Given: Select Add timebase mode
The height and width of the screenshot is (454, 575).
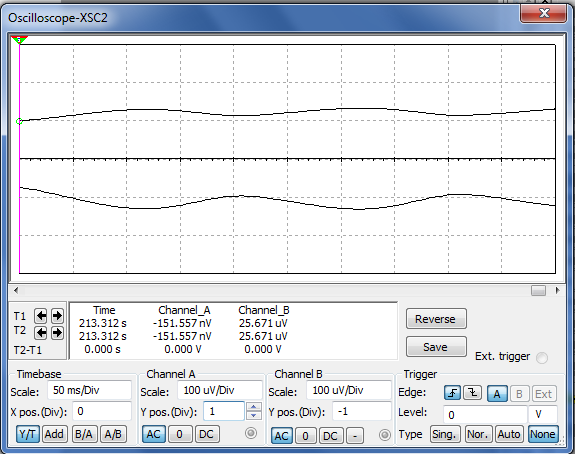Looking at the screenshot, I should point(54,435).
